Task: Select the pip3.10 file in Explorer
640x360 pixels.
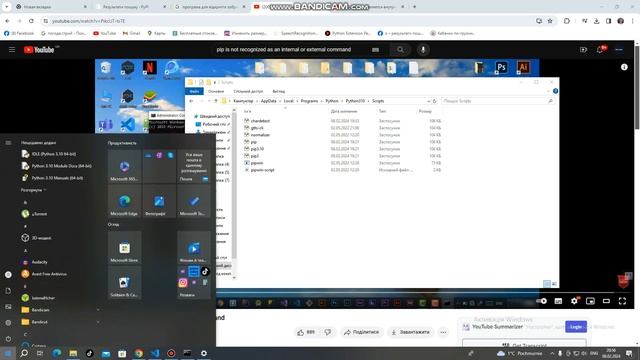Action: pyautogui.click(x=257, y=149)
